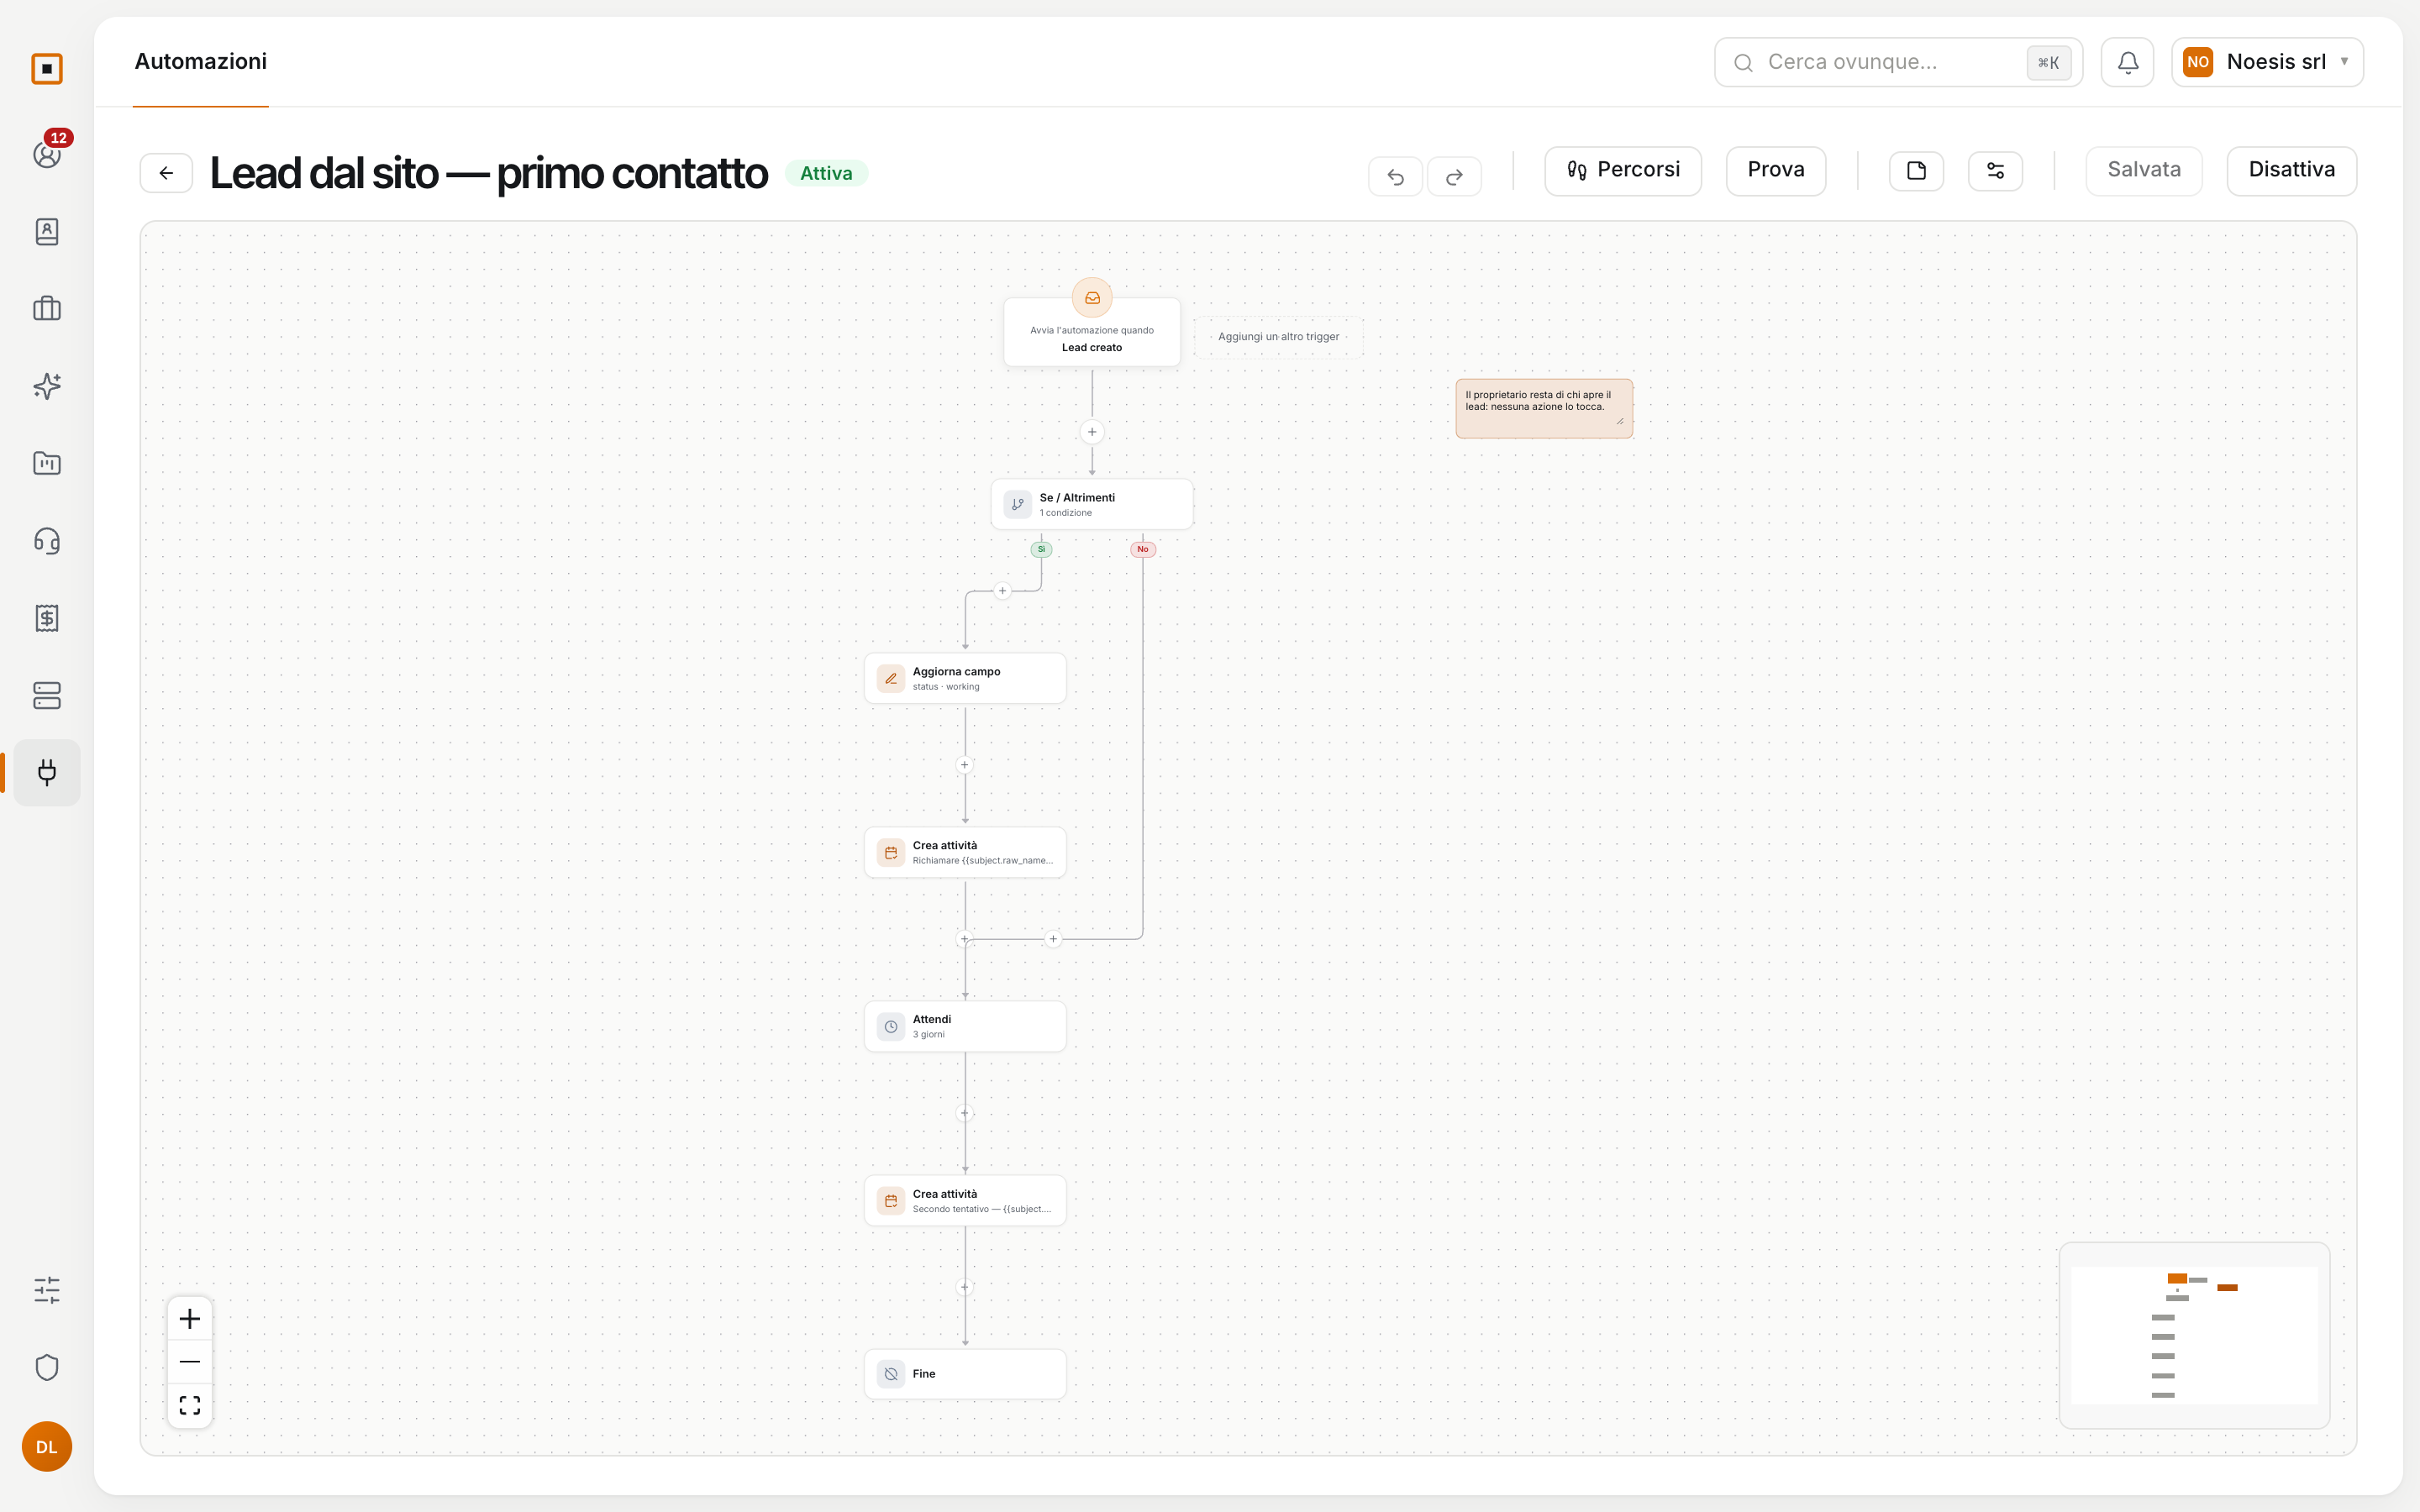Viewport: 2420px width, 1512px height.
Task: Select the Se / Altrimenti node
Action: [1092, 504]
